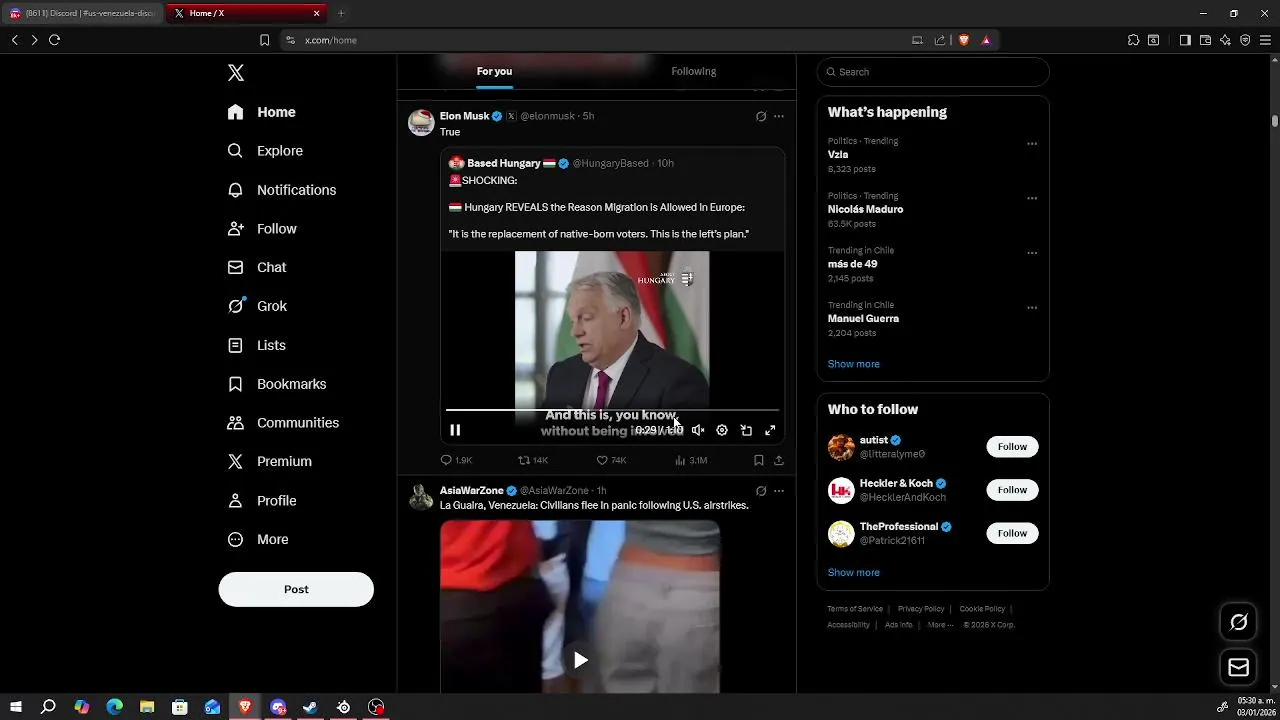
Task: Reload the page in browser toolbar
Action: click(x=54, y=40)
